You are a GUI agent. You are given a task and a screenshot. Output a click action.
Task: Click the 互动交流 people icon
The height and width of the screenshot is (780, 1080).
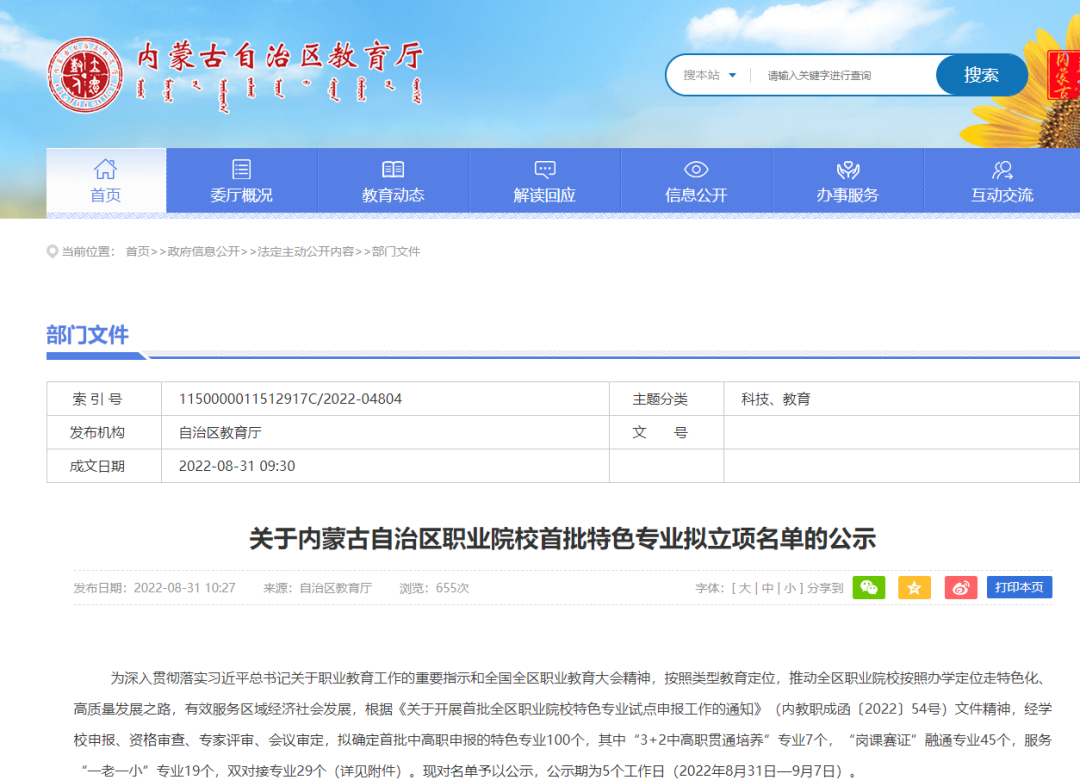(1002, 170)
